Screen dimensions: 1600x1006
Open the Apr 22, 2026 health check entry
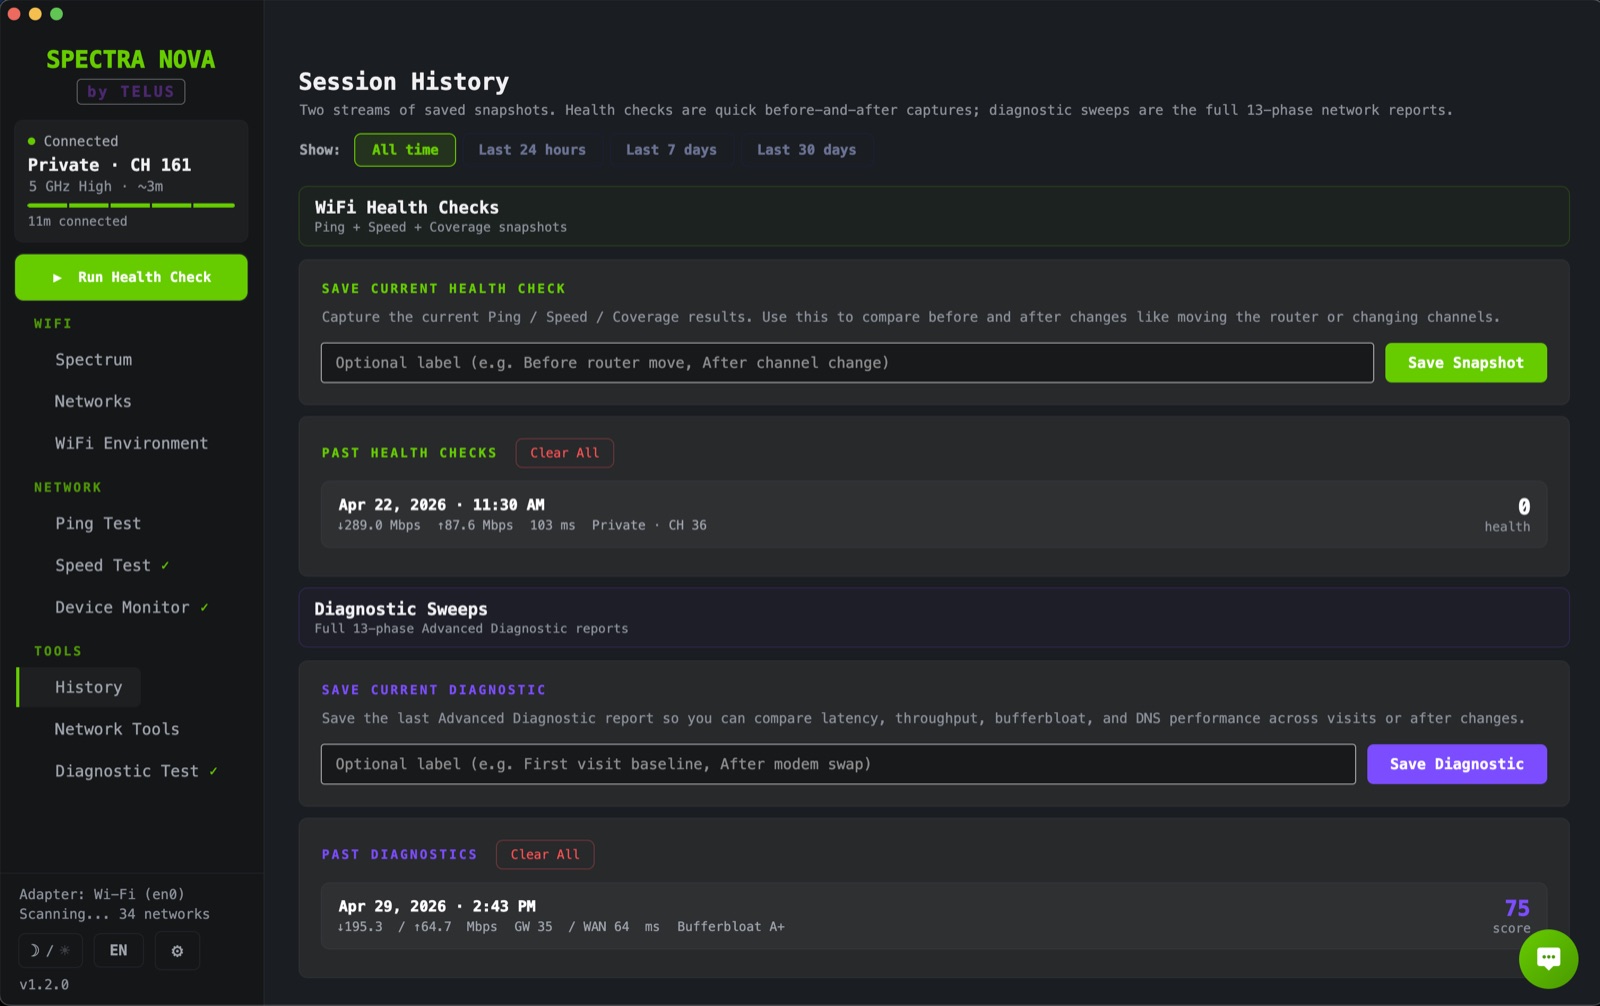934,514
